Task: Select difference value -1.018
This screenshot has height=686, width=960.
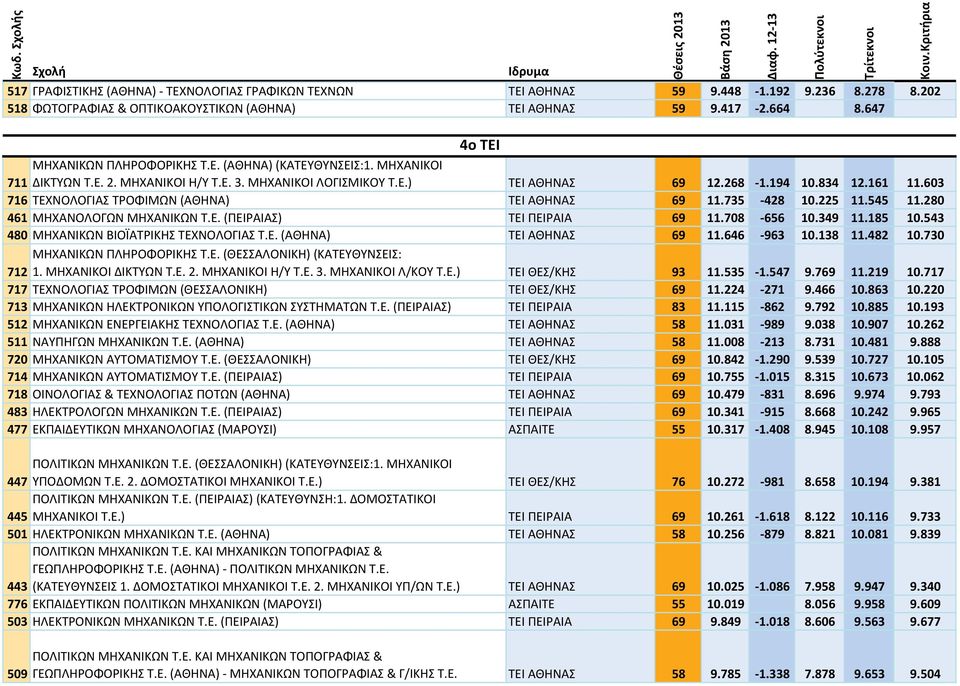Action: [x=771, y=621]
